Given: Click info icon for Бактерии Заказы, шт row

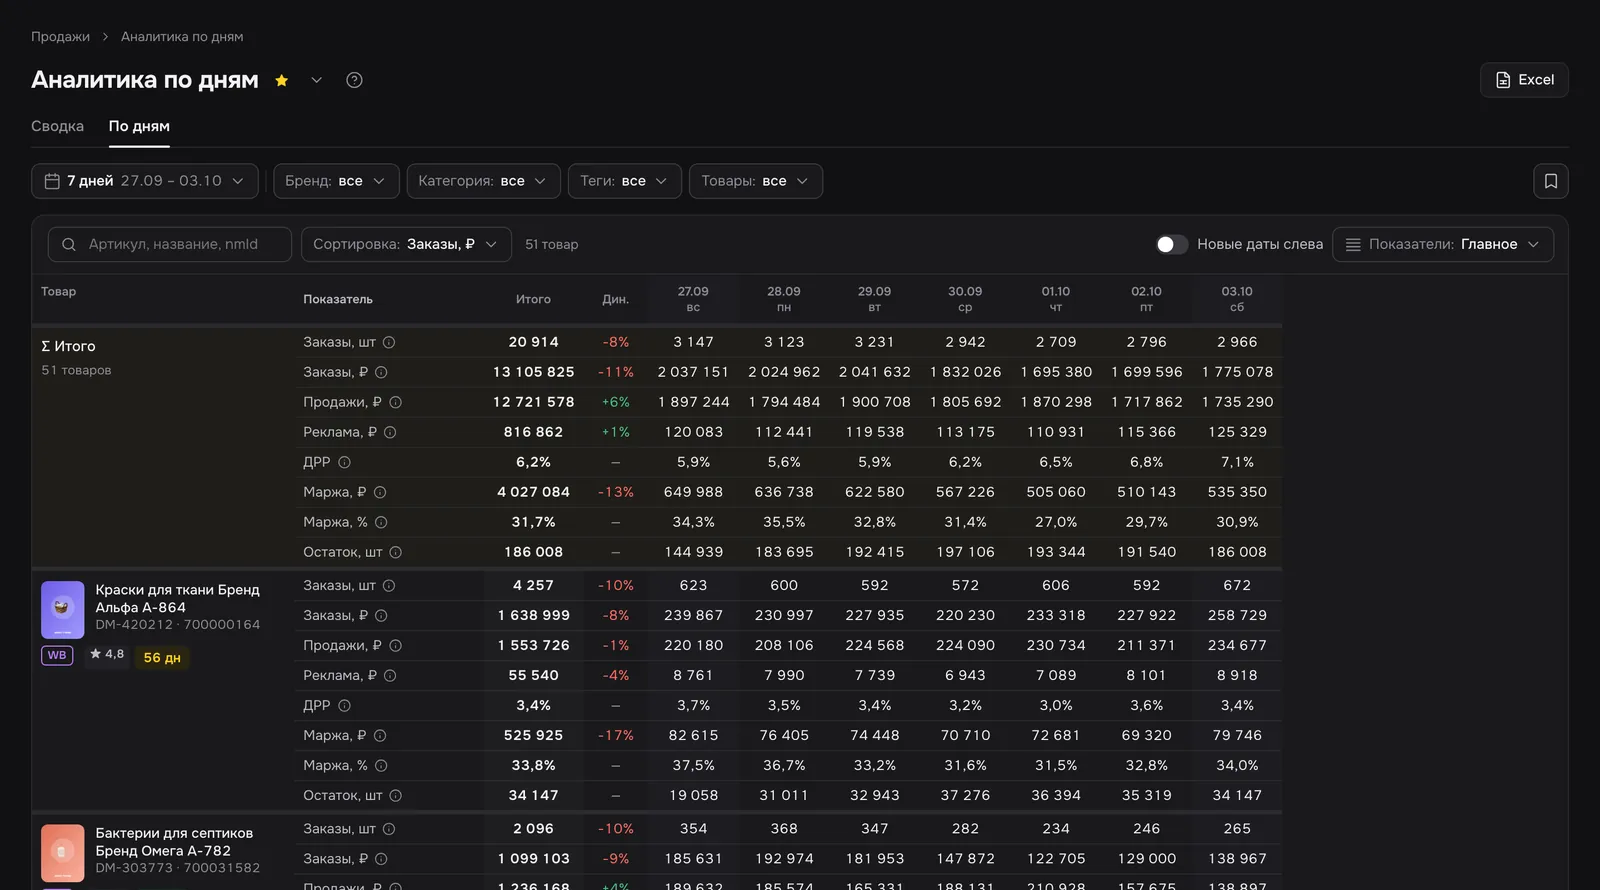Looking at the screenshot, I should click(389, 828).
